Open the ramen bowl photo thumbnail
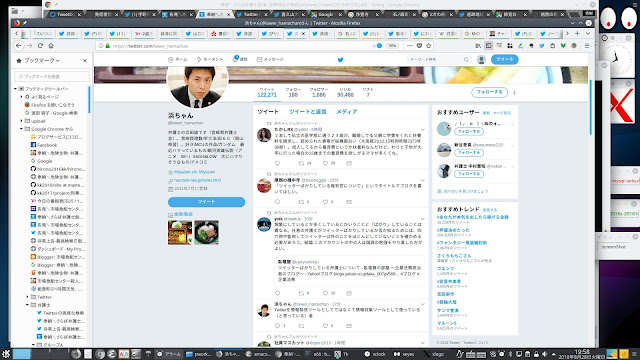The height and width of the screenshot is (360, 640). [206, 232]
